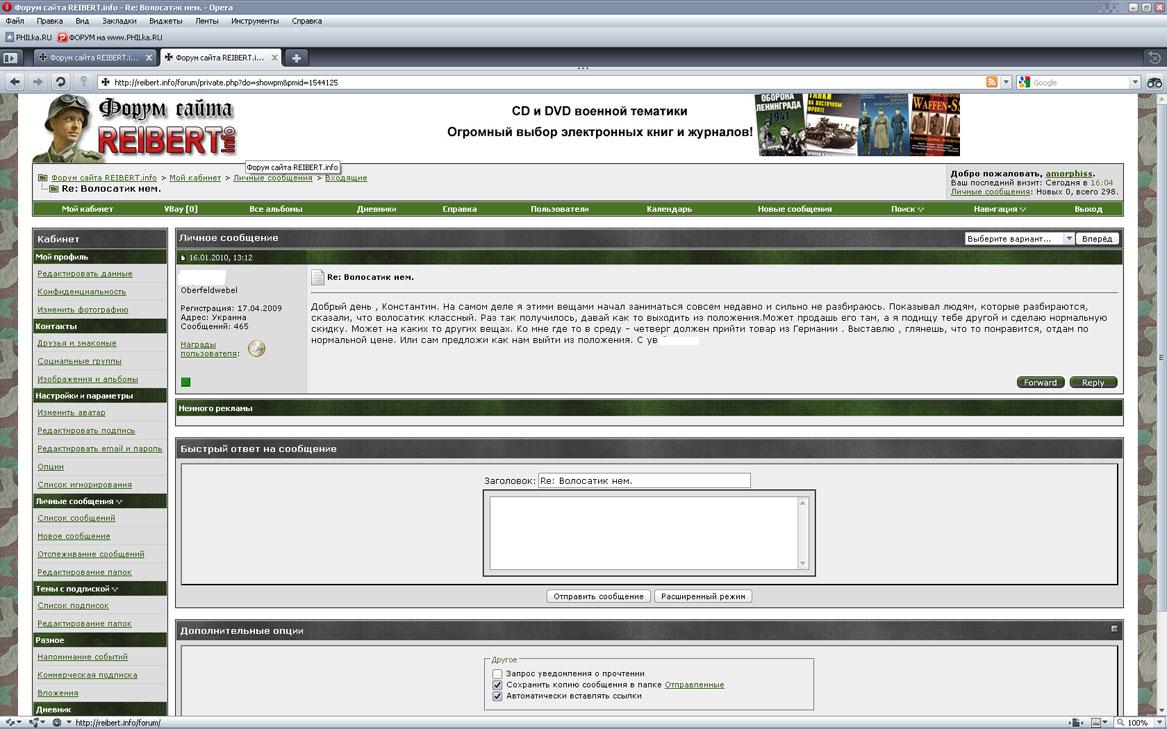This screenshot has width=1167, height=729.
Task: Click Отправить сообщение button
Action: pos(598,596)
